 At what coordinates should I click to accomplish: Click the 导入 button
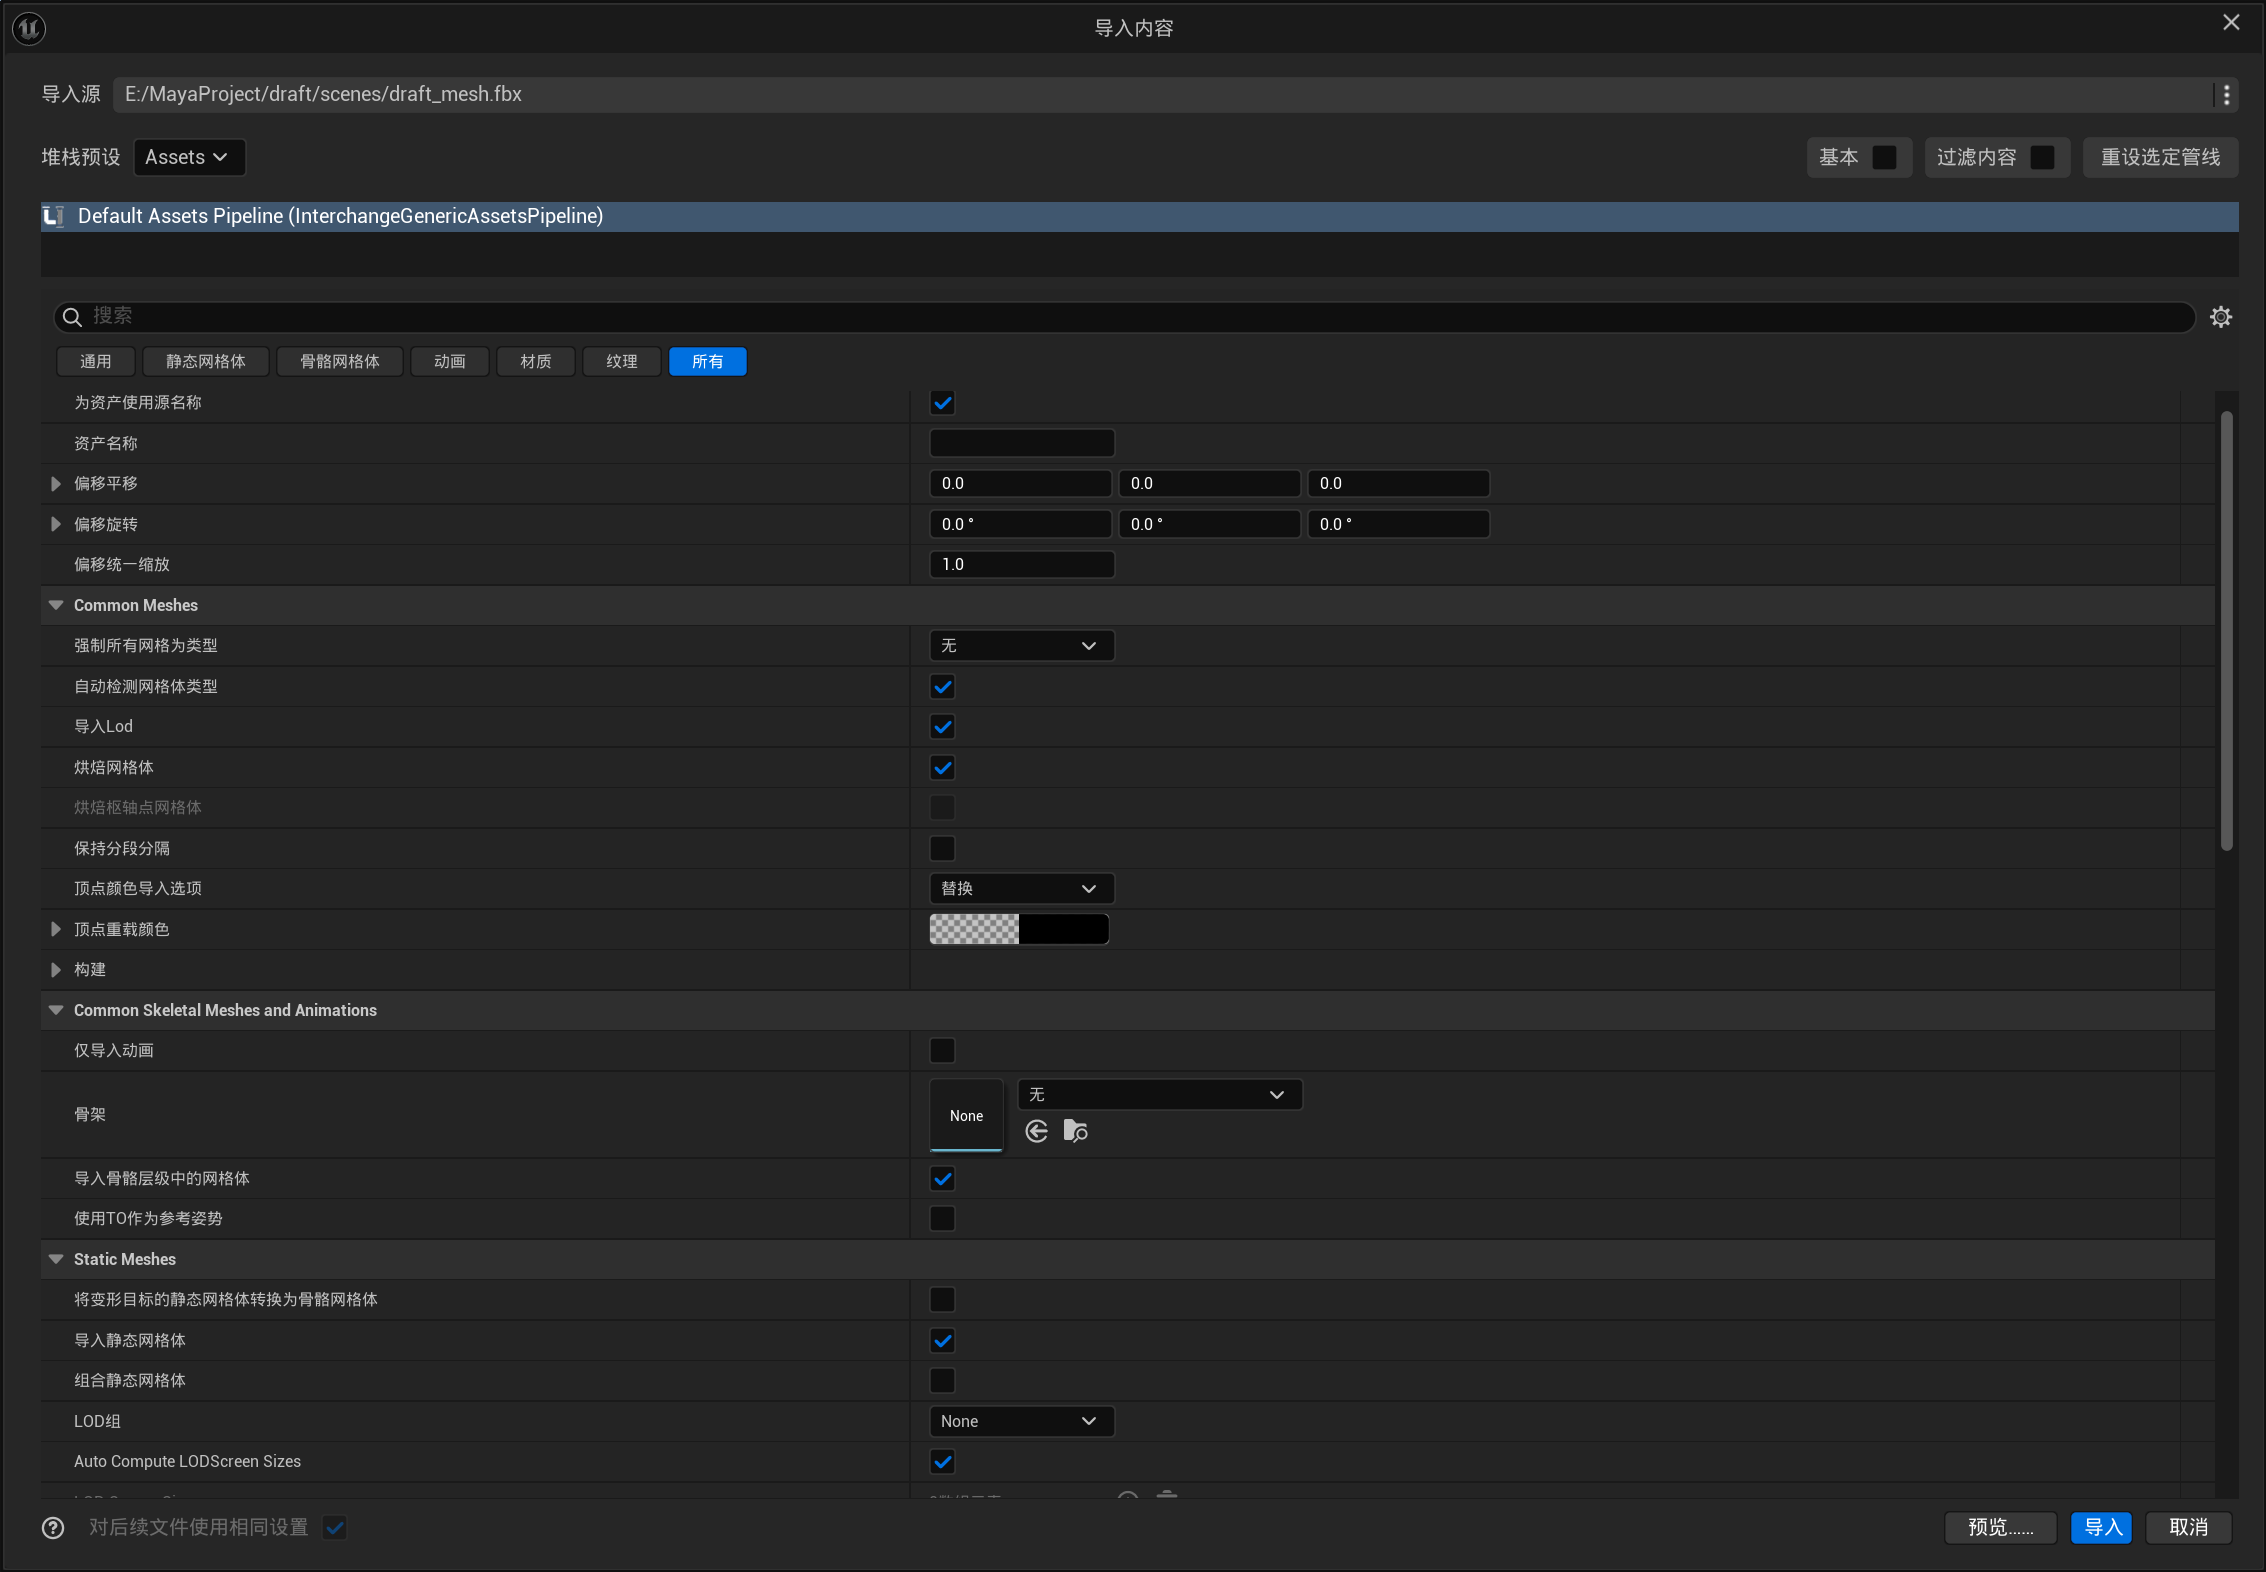[2101, 1527]
